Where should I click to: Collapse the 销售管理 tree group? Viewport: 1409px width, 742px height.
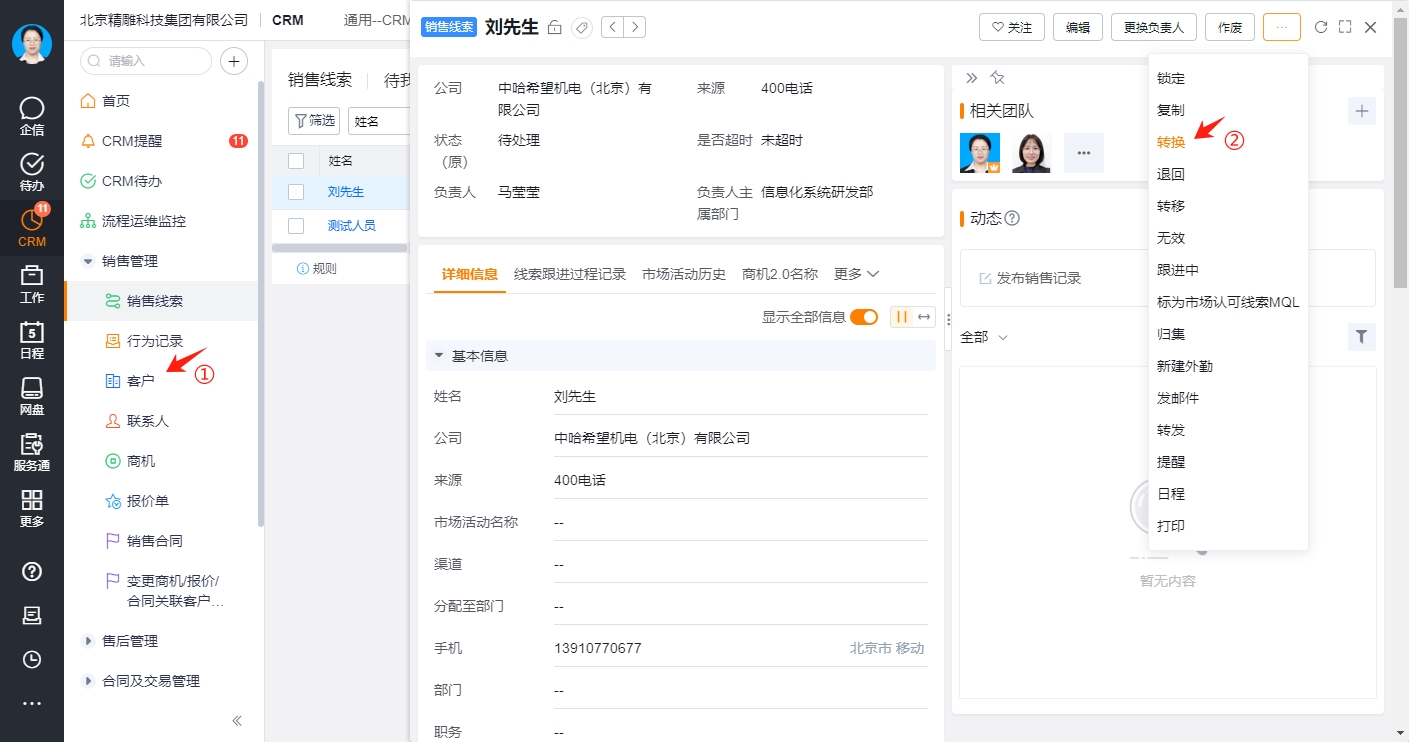click(88, 261)
